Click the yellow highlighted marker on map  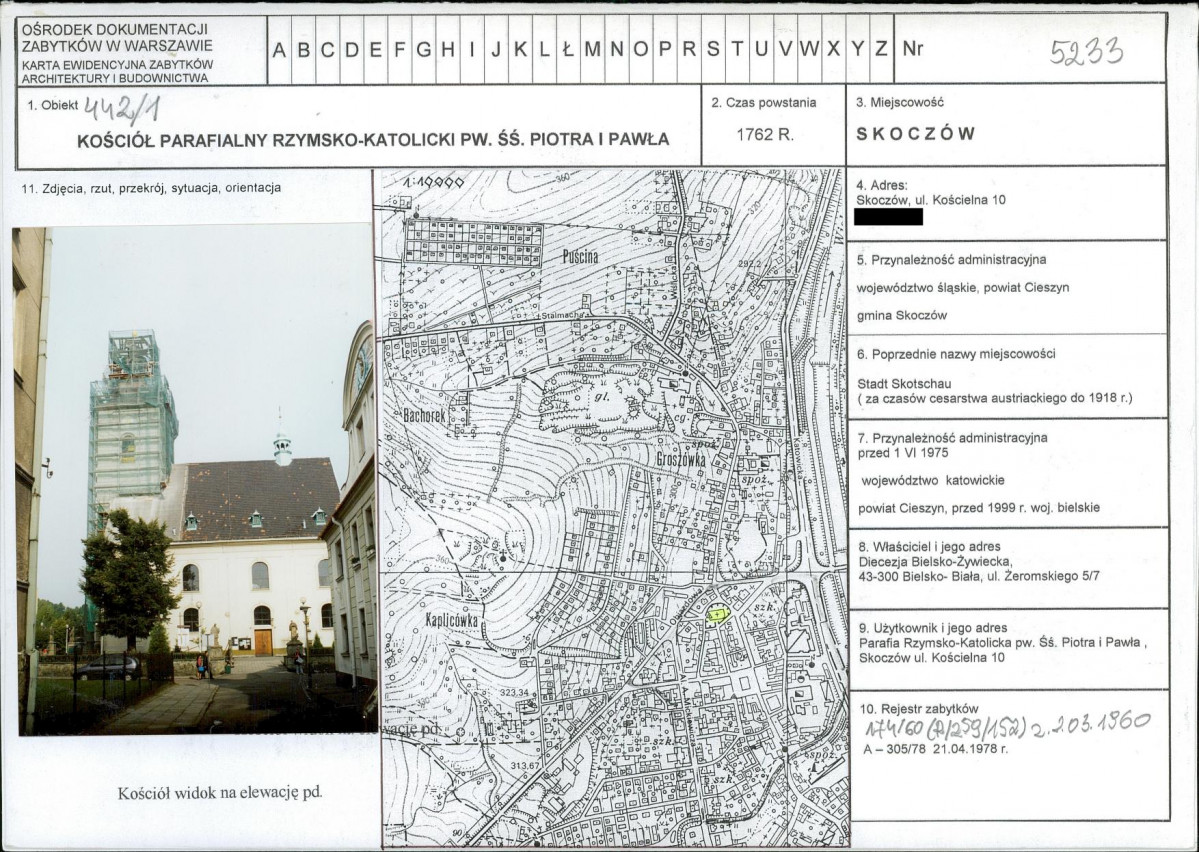tap(716, 616)
